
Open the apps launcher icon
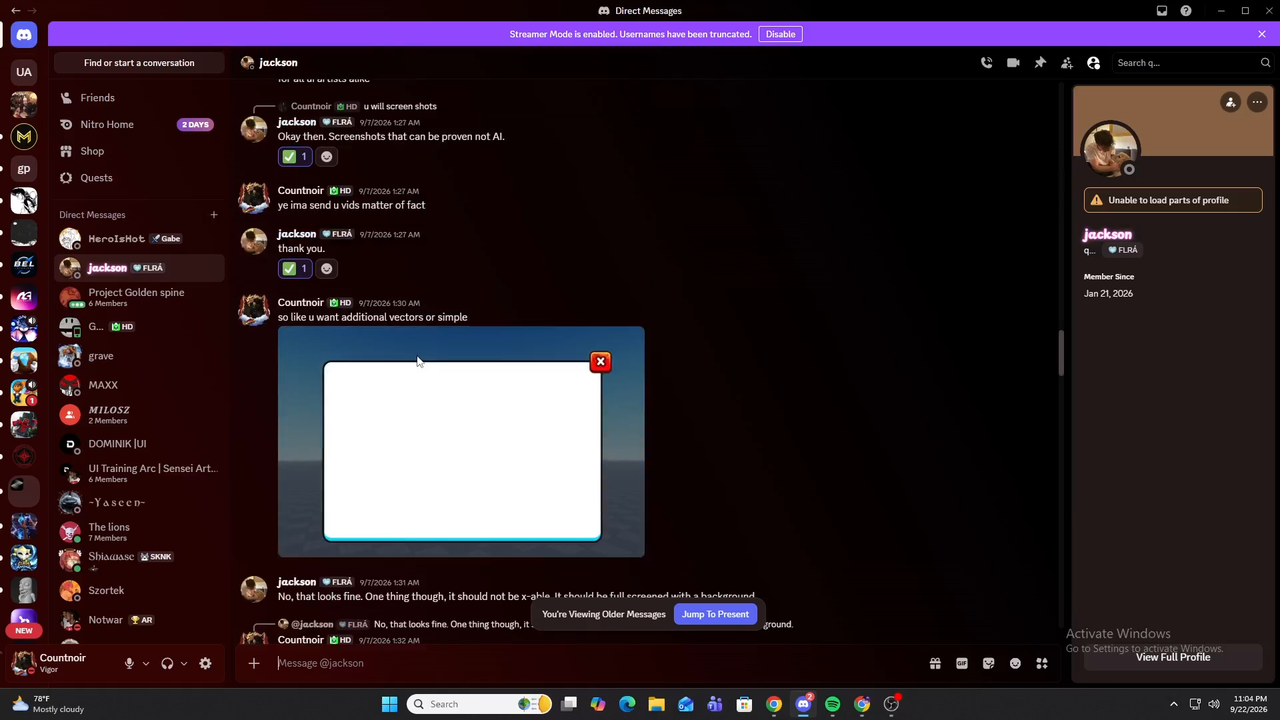[1042, 663]
